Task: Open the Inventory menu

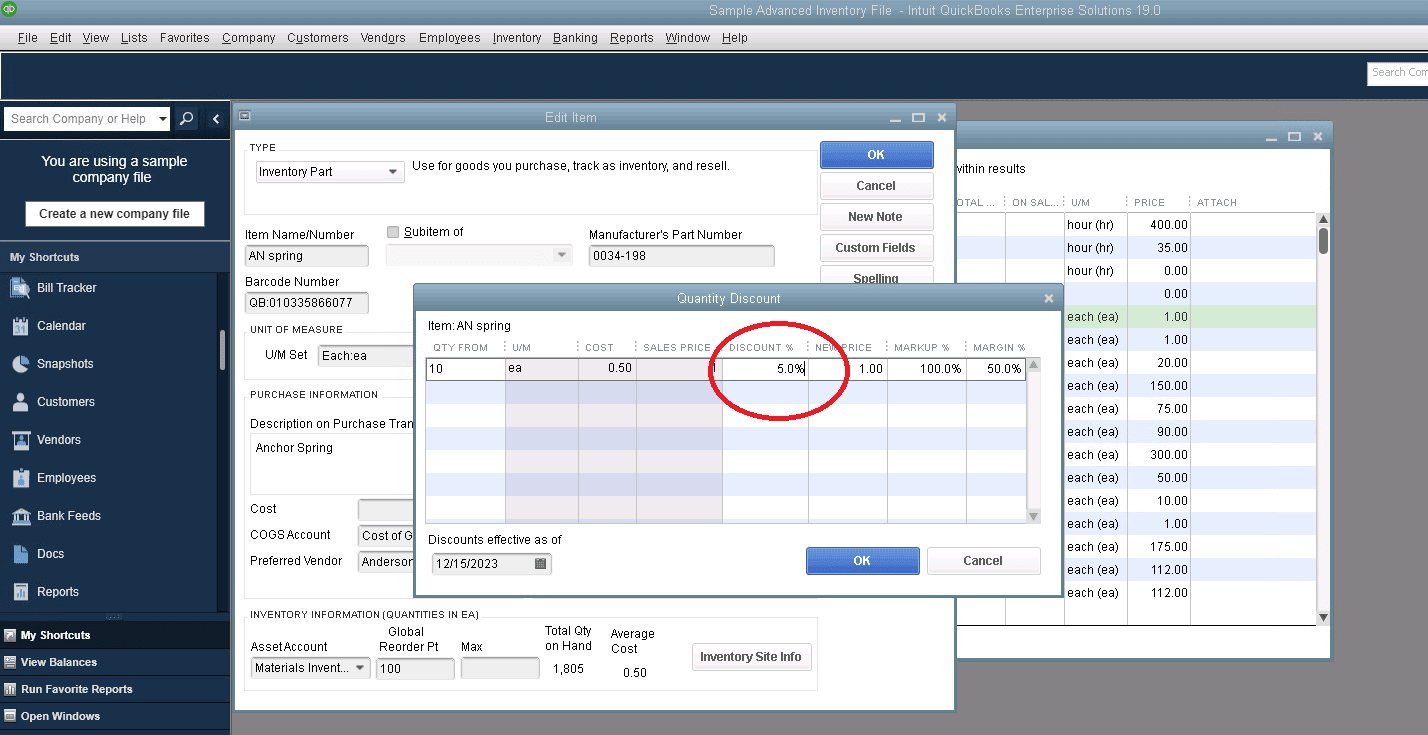Action: [516, 38]
